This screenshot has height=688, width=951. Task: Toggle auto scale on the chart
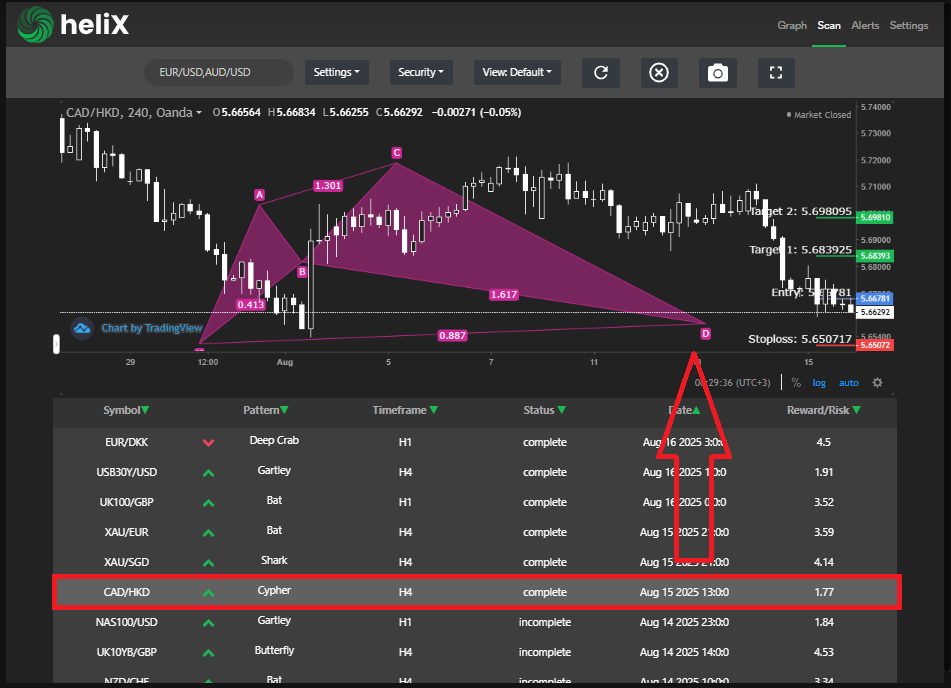[848, 382]
